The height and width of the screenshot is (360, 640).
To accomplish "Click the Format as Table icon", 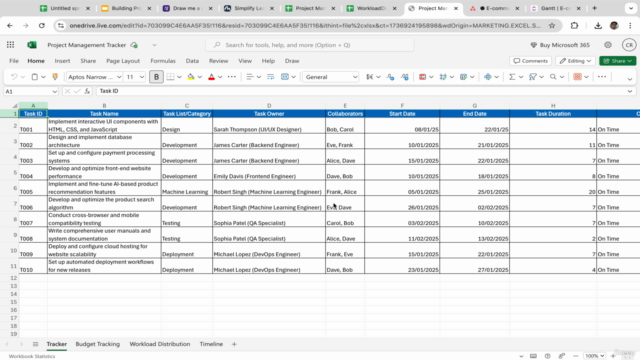I will (443, 77).
